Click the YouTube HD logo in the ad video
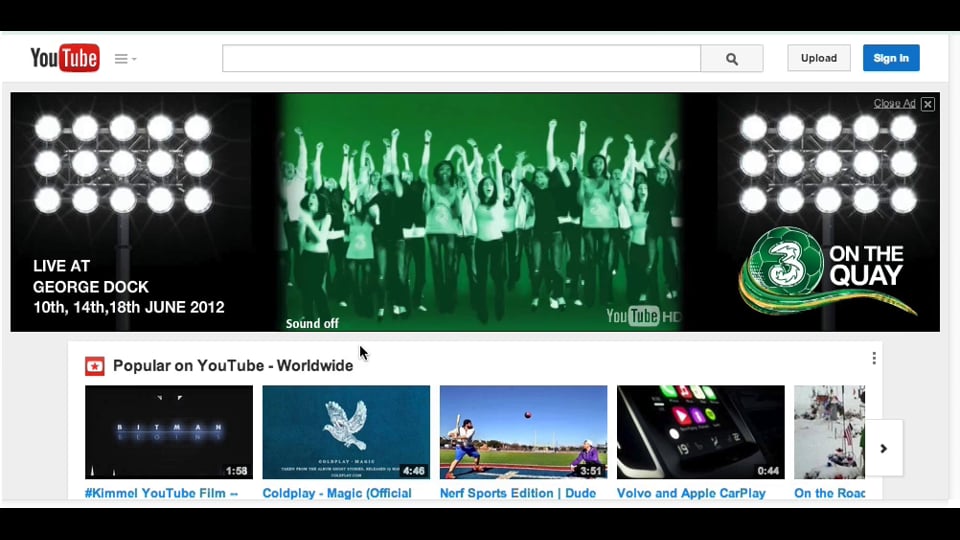The image size is (960, 540). [643, 316]
